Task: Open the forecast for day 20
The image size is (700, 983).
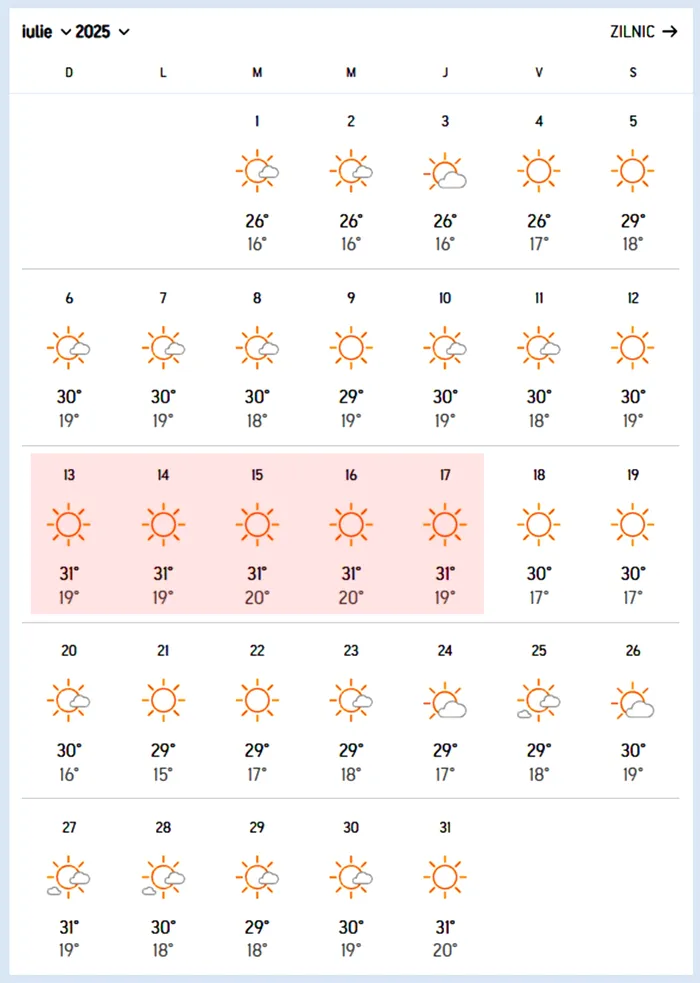Action: pyautogui.click(x=69, y=711)
